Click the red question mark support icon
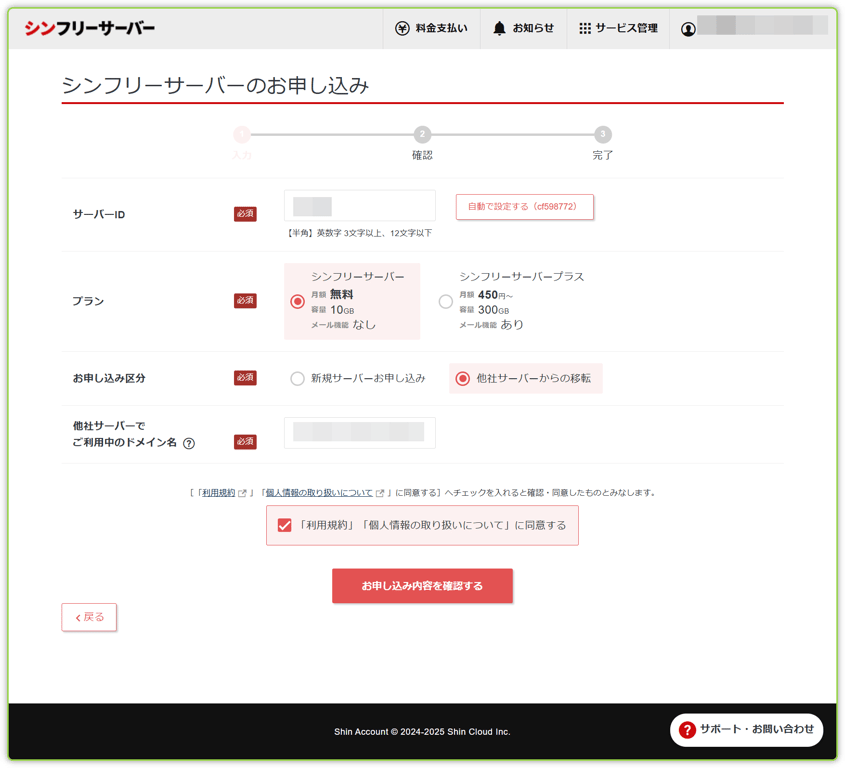This screenshot has width=845, height=768. (x=687, y=730)
